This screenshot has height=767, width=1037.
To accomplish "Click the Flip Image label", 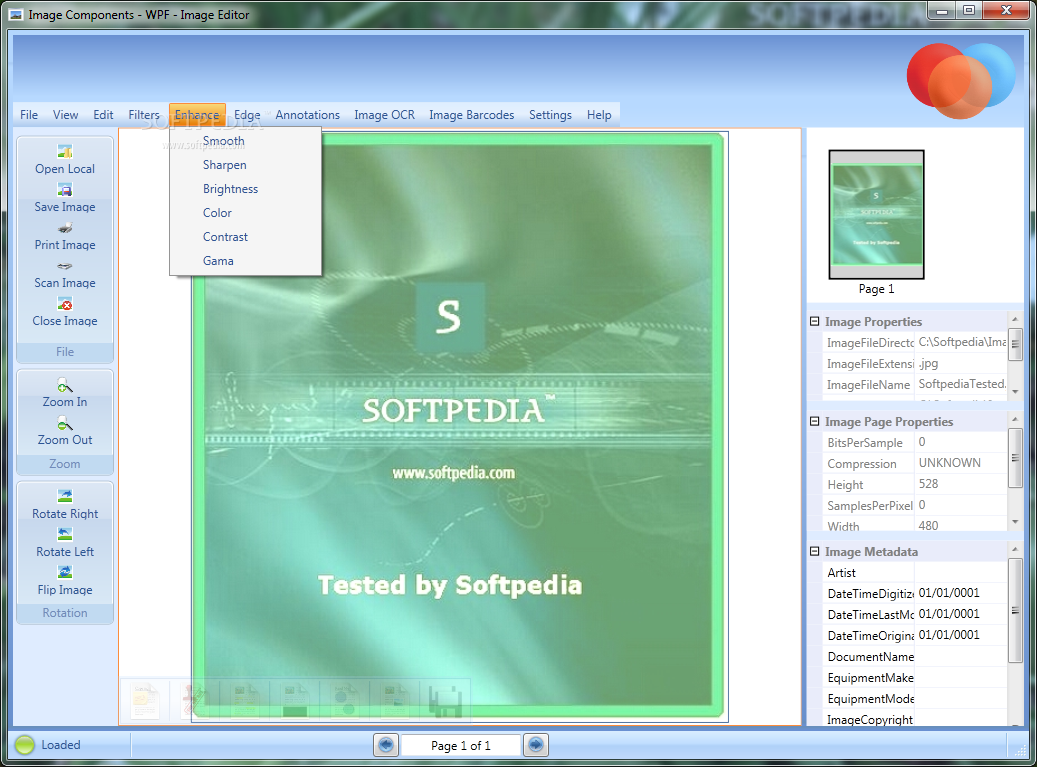I will click(65, 590).
